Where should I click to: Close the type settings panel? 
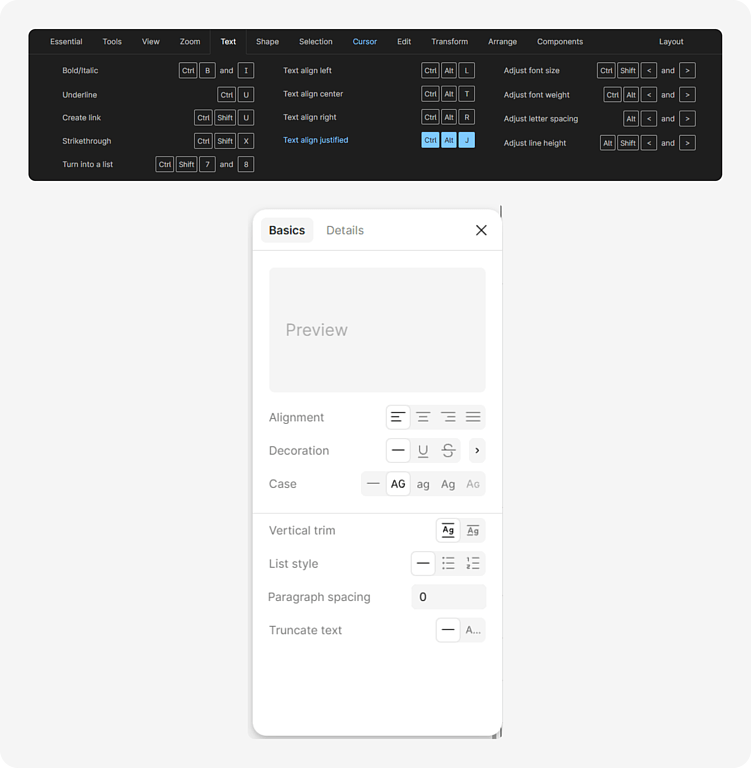coord(481,230)
